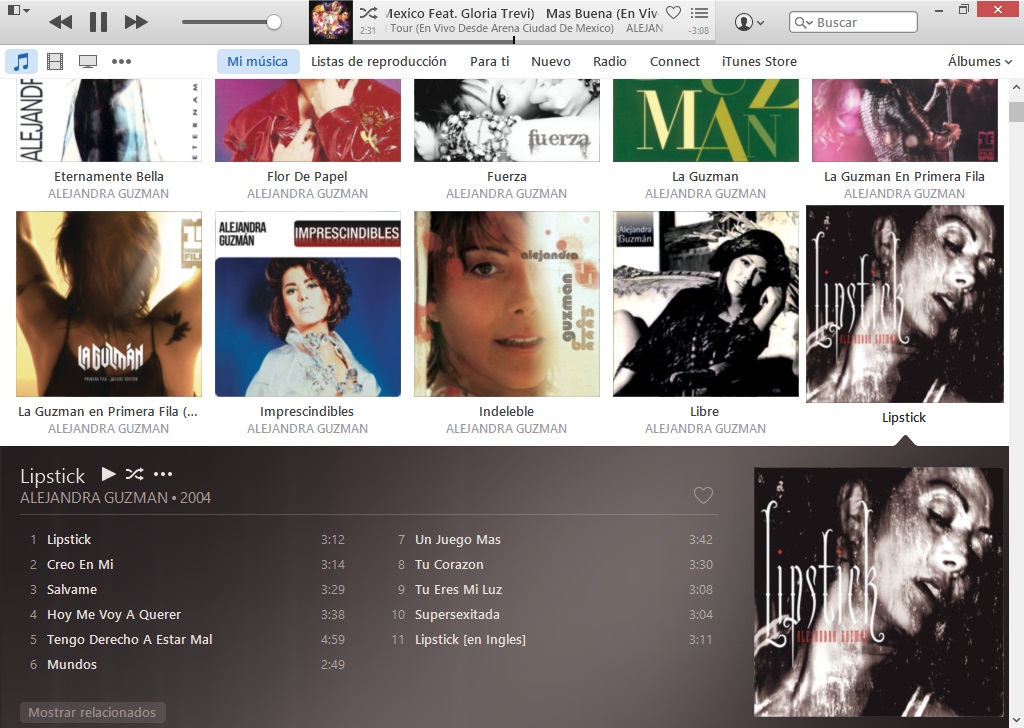Click the scrollbar up arrow
The width and height of the screenshot is (1024, 728).
pyautogui.click(x=1016, y=87)
